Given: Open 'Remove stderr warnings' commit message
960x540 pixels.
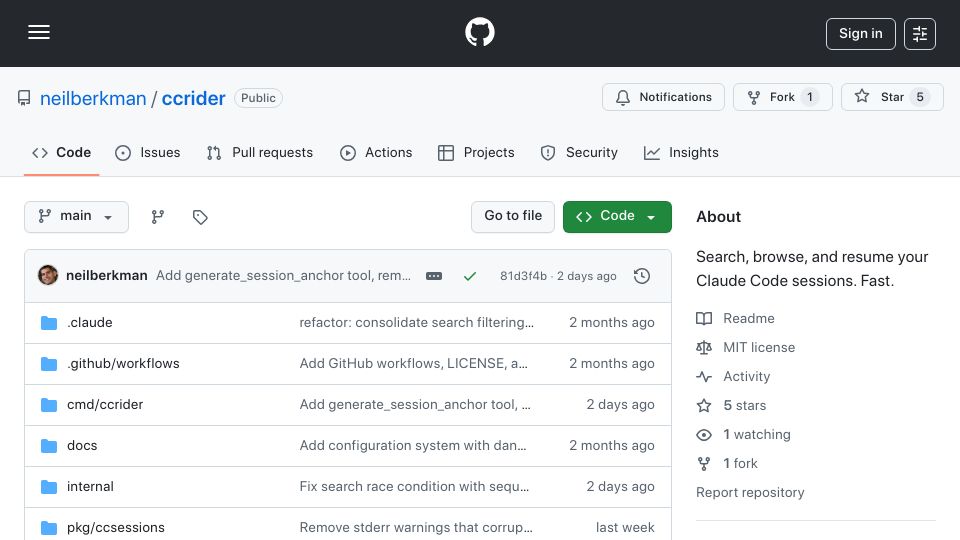Looking at the screenshot, I should pyautogui.click(x=416, y=527).
